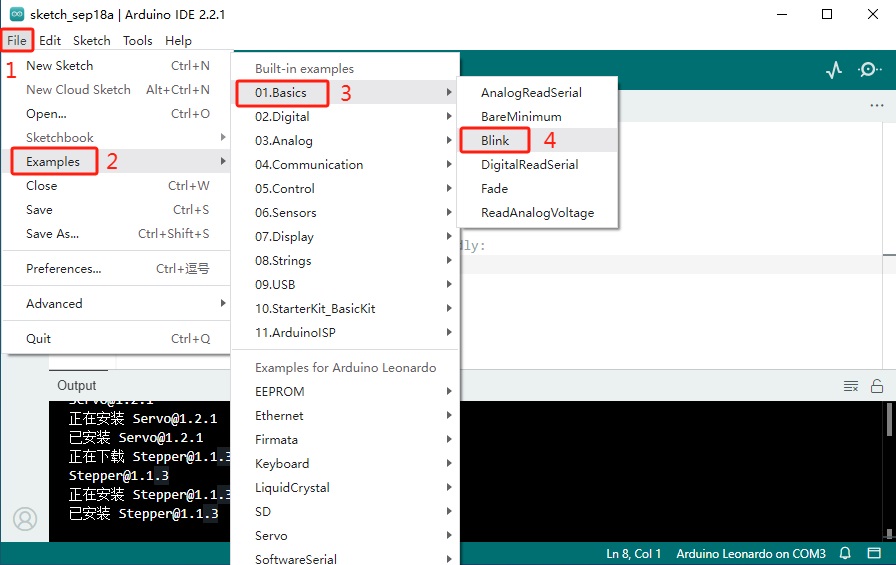Viewport: 896px width, 565px height.
Task: Open the Edit menu
Action: click(x=50, y=41)
